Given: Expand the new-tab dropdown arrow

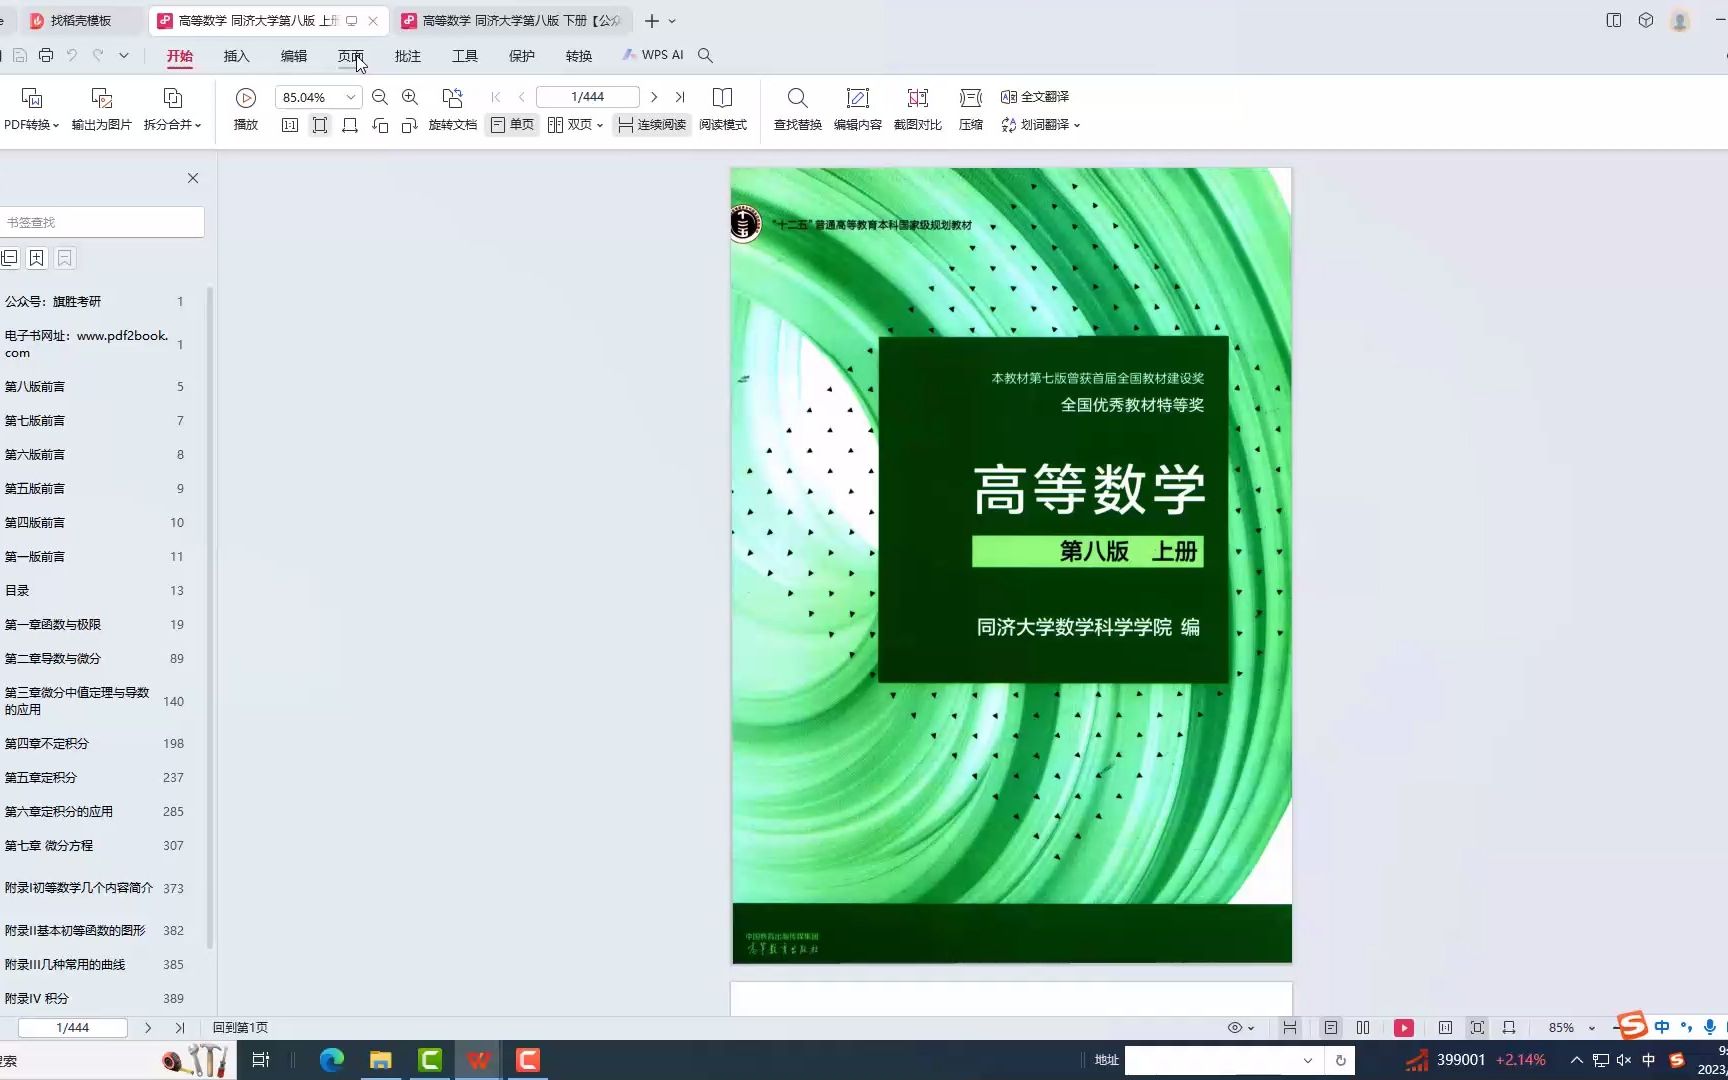Looking at the screenshot, I should click(x=672, y=21).
